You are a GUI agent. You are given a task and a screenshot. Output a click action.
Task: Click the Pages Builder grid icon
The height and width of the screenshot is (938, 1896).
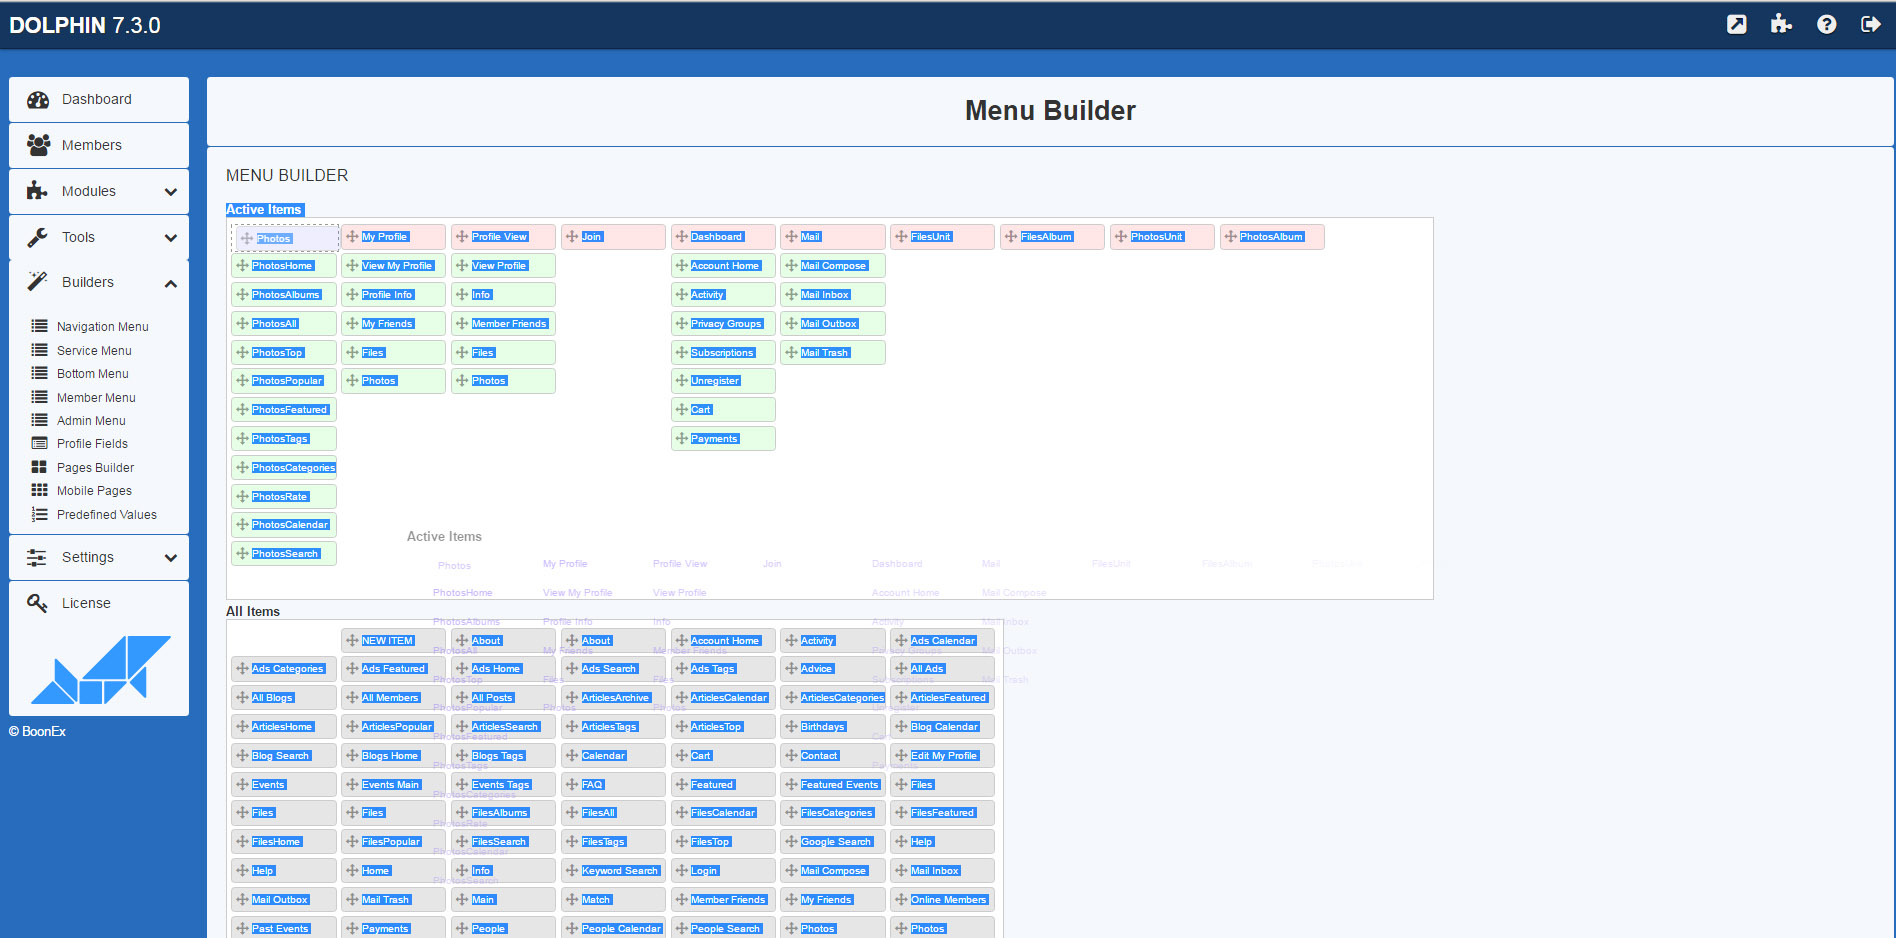click(39, 467)
